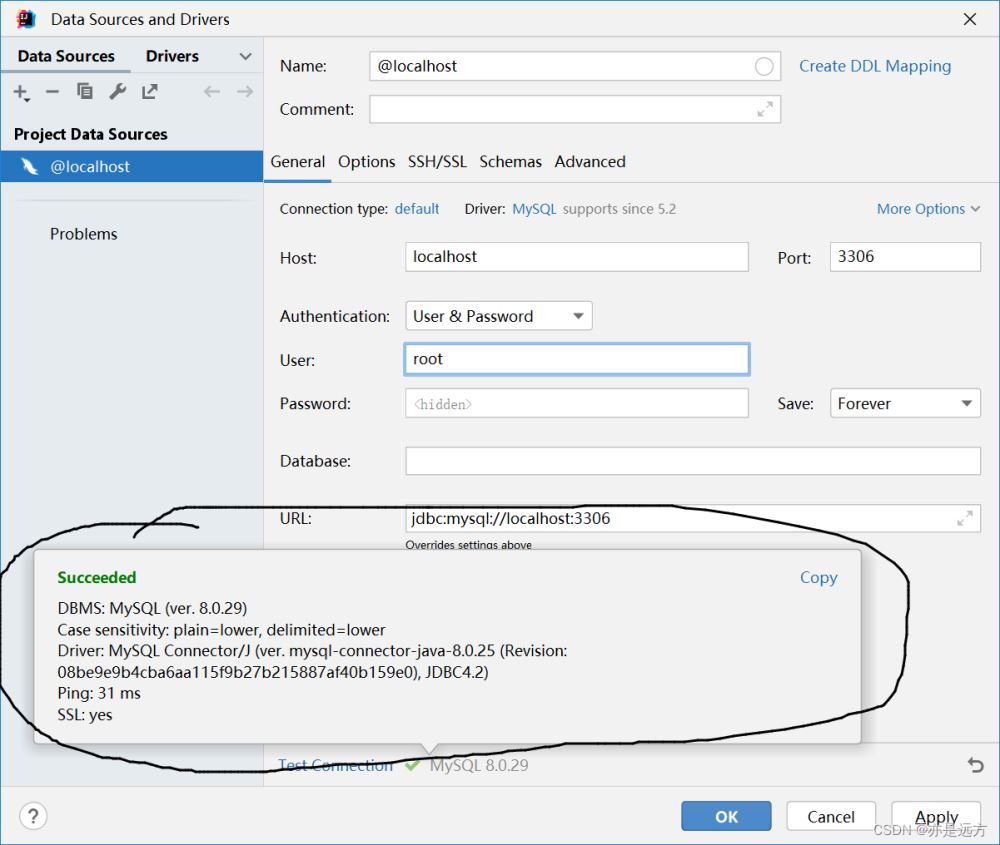Screen dimensions: 1000x845
Task: Click the Create DDL Mapping link
Action: 875,66
